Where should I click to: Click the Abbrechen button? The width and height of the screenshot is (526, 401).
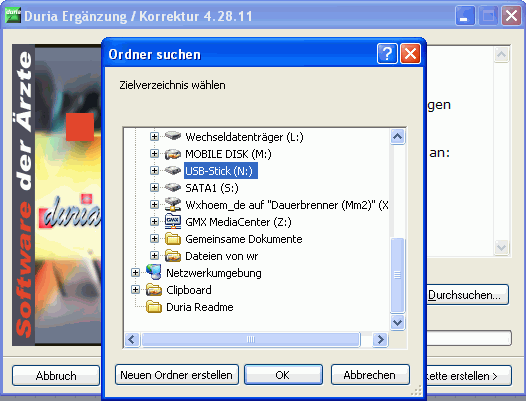click(370, 375)
